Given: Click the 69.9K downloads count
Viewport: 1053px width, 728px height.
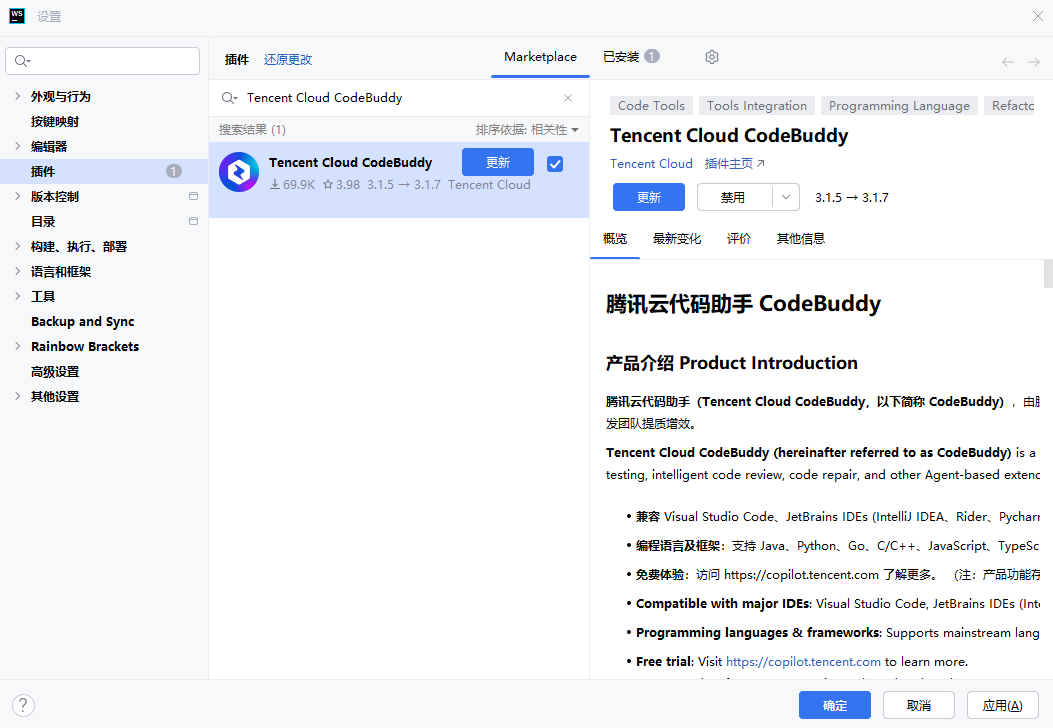Looking at the screenshot, I should tap(293, 185).
